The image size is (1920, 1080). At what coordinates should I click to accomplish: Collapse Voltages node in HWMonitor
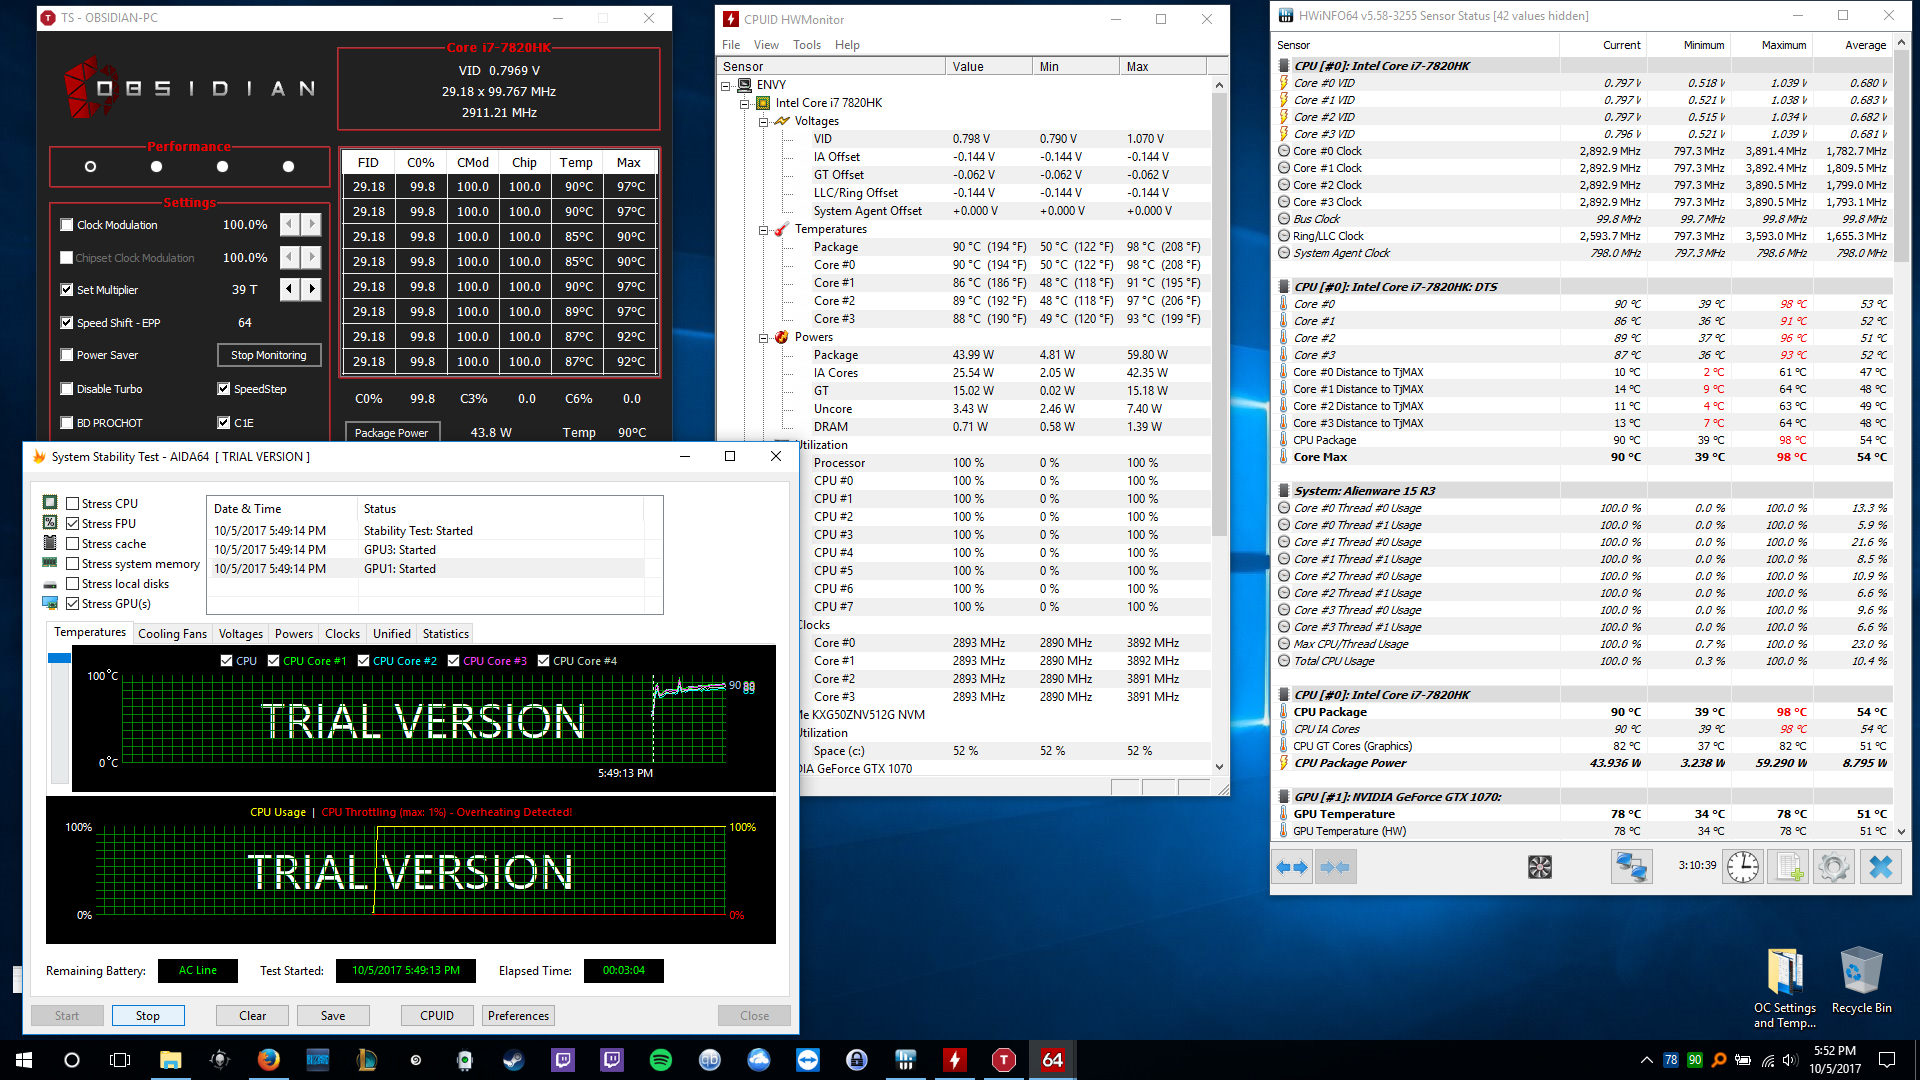coord(763,121)
